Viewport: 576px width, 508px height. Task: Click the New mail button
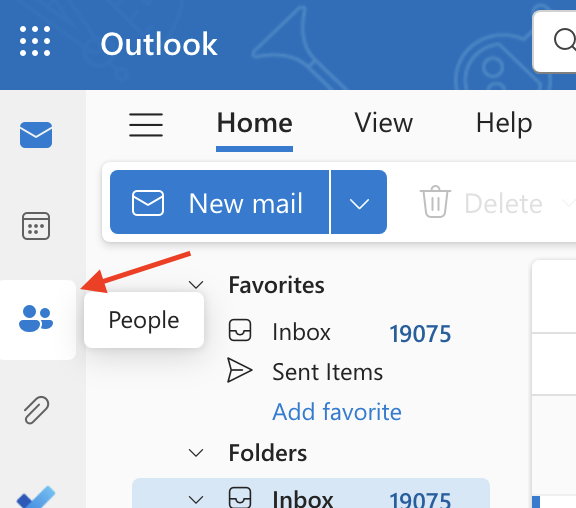[x=219, y=202]
